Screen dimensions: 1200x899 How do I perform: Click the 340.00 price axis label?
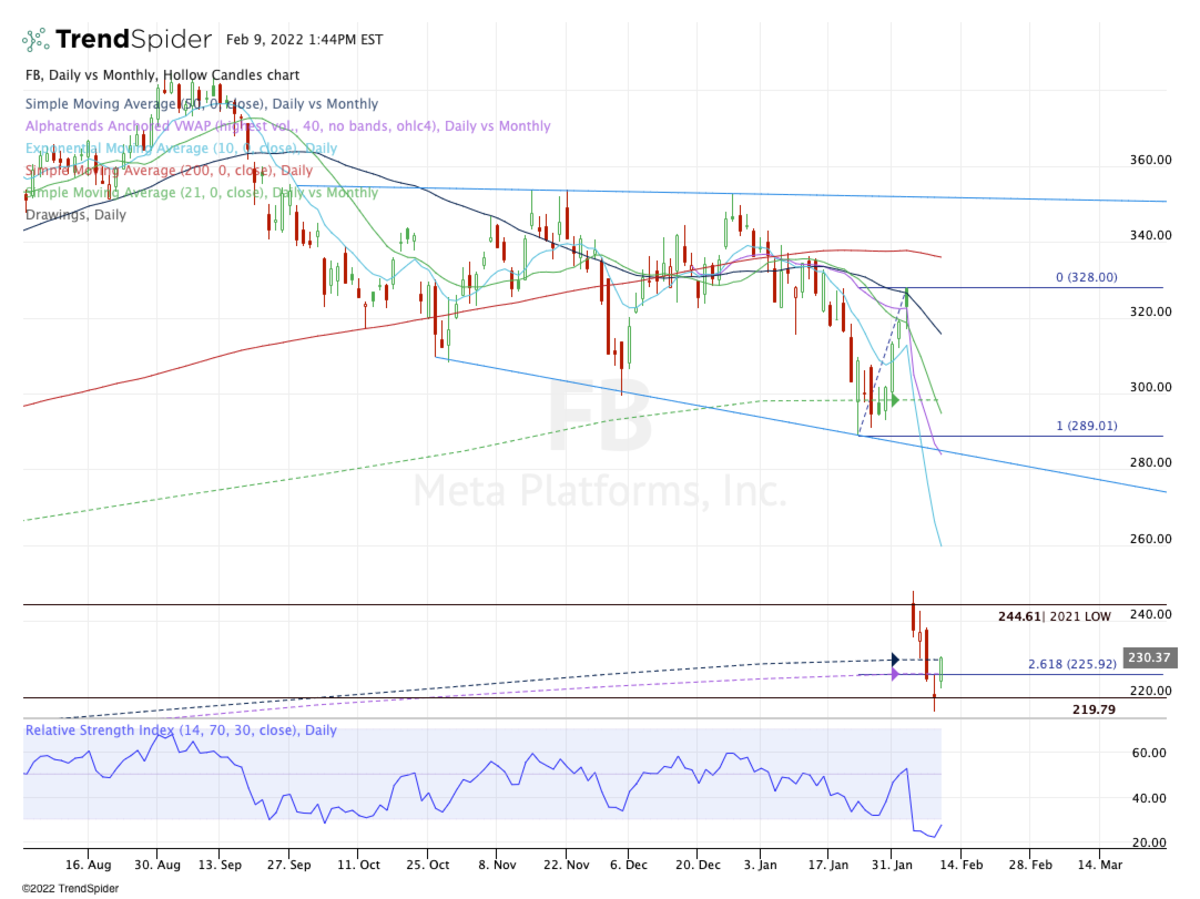click(1150, 236)
